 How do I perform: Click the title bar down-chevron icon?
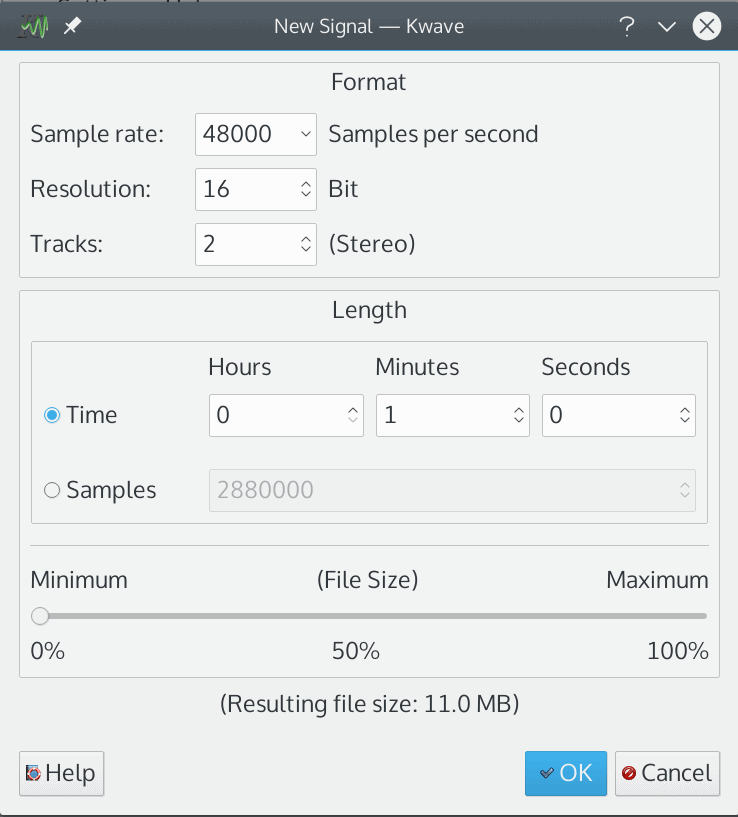point(667,27)
